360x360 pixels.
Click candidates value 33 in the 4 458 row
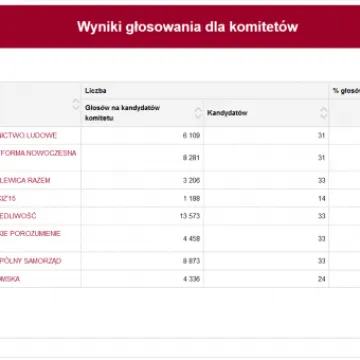(x=321, y=239)
